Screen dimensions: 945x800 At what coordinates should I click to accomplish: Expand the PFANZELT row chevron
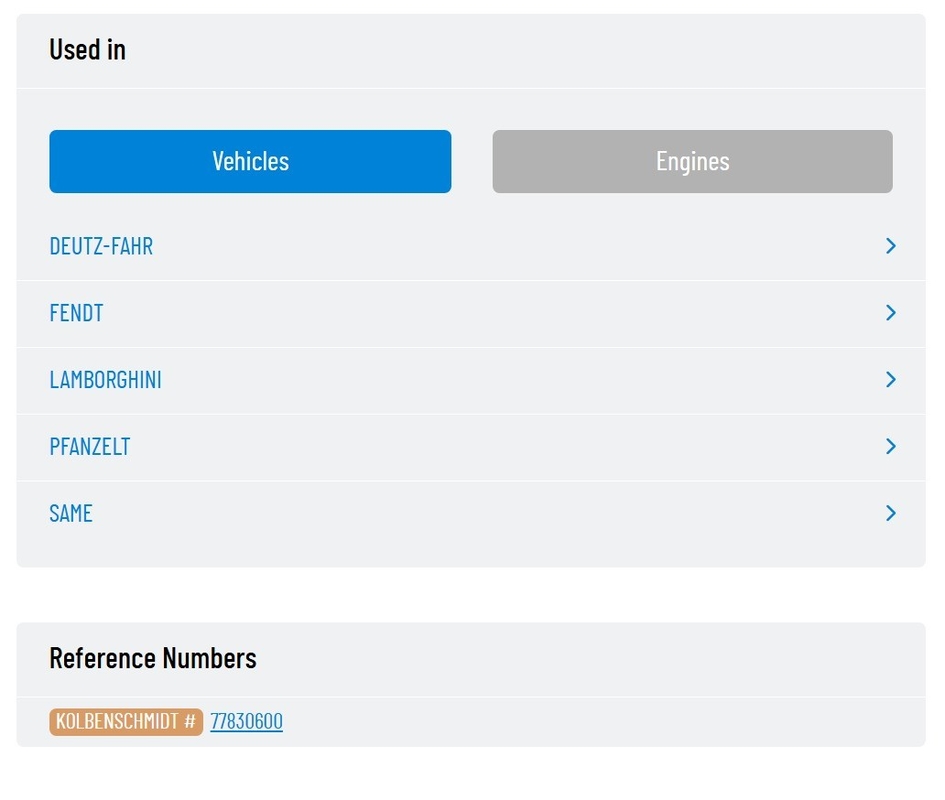tap(891, 447)
